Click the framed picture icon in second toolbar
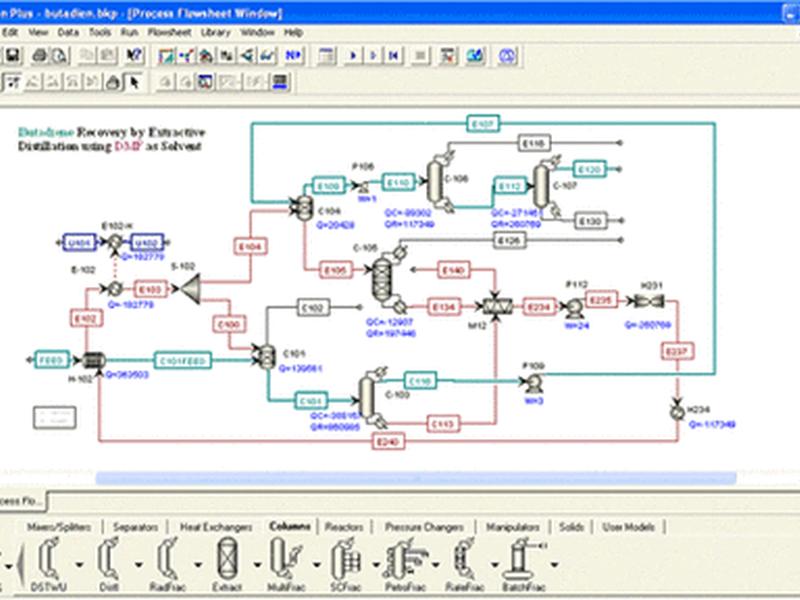This screenshot has height=600, width=800. tap(206, 82)
